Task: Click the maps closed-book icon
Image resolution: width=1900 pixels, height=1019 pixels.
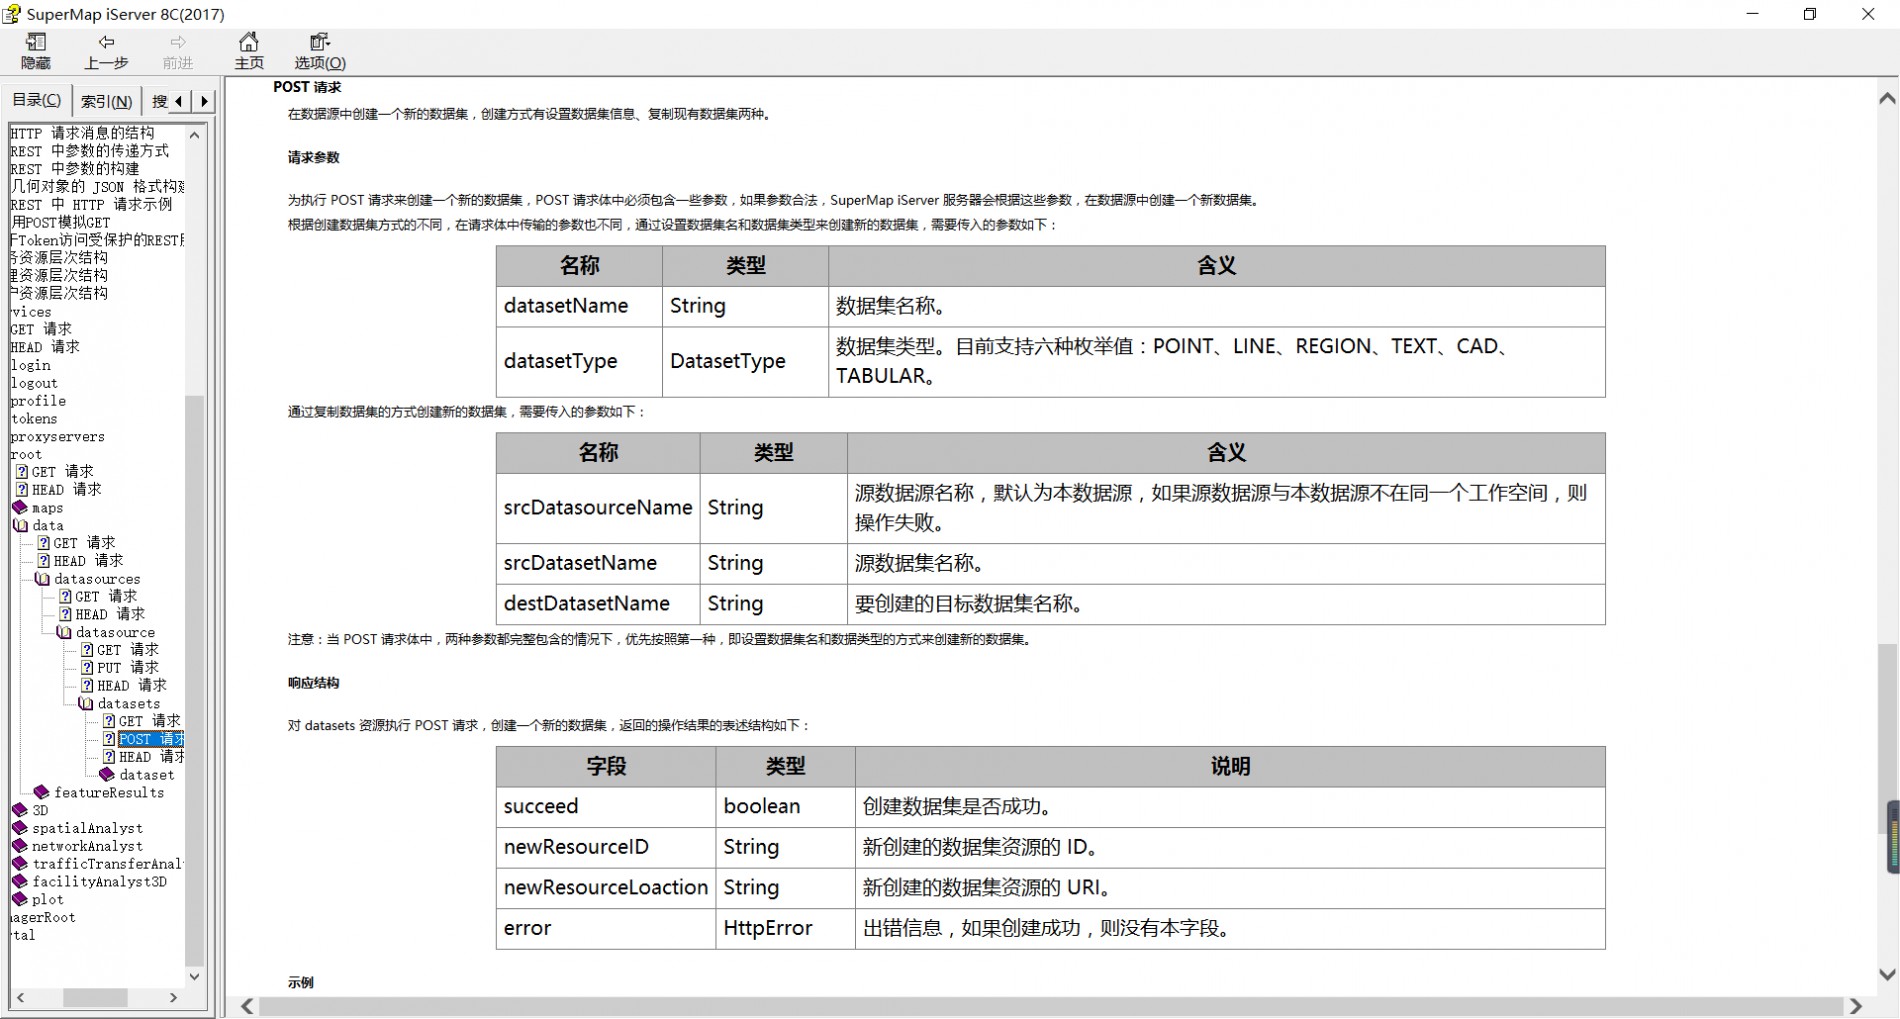Action: click(20, 507)
